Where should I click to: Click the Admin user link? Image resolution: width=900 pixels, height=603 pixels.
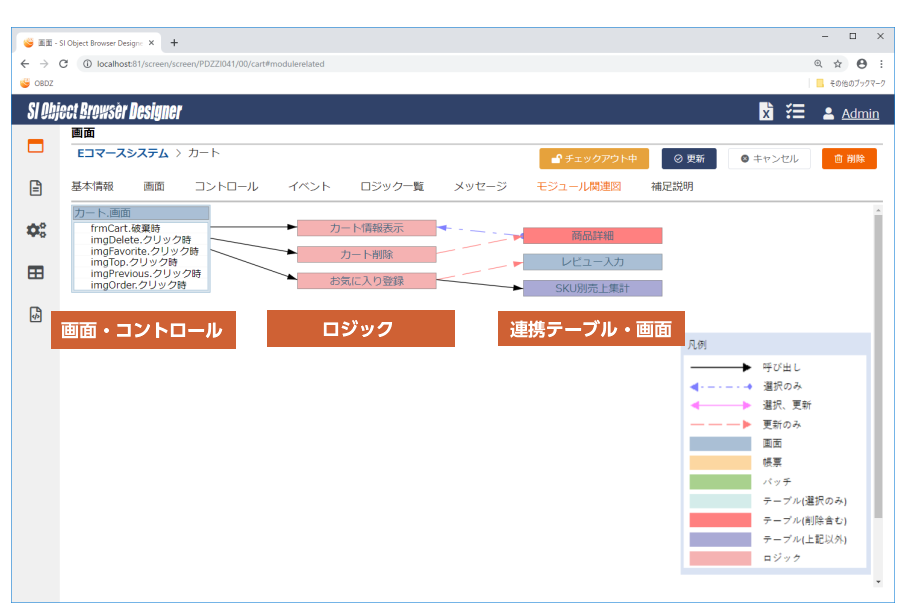tap(859, 113)
